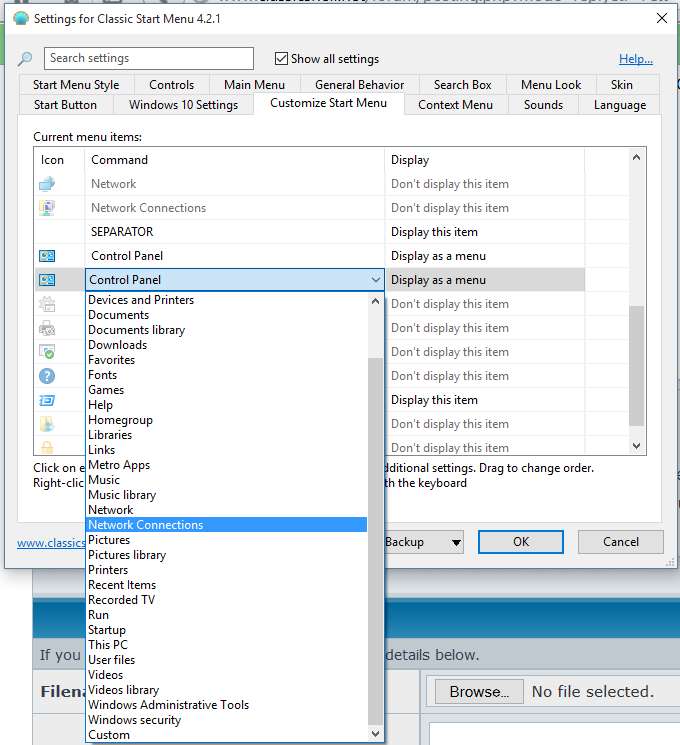
Task: Open the Sounds tab
Action: coord(543,105)
